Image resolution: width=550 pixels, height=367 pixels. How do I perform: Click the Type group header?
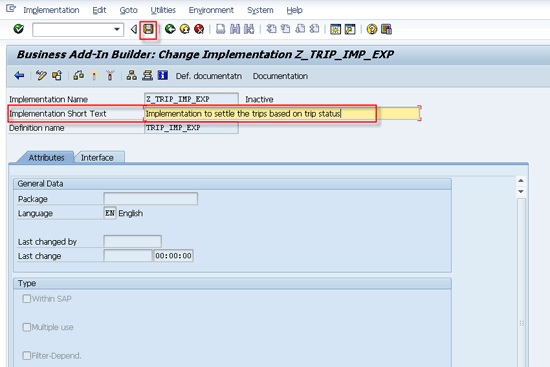[x=232, y=283]
